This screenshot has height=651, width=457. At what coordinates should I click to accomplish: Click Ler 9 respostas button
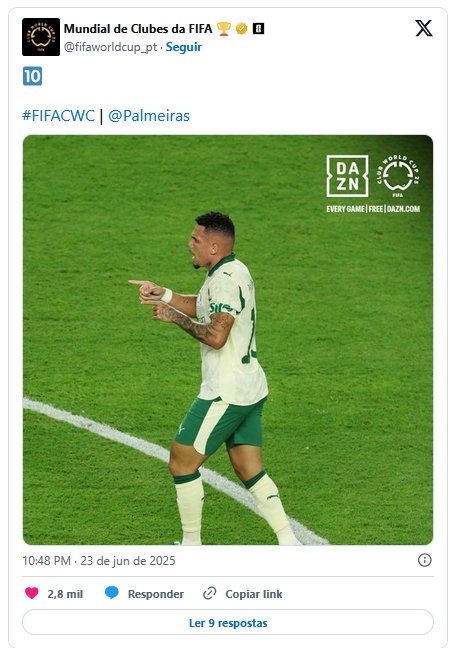click(228, 622)
